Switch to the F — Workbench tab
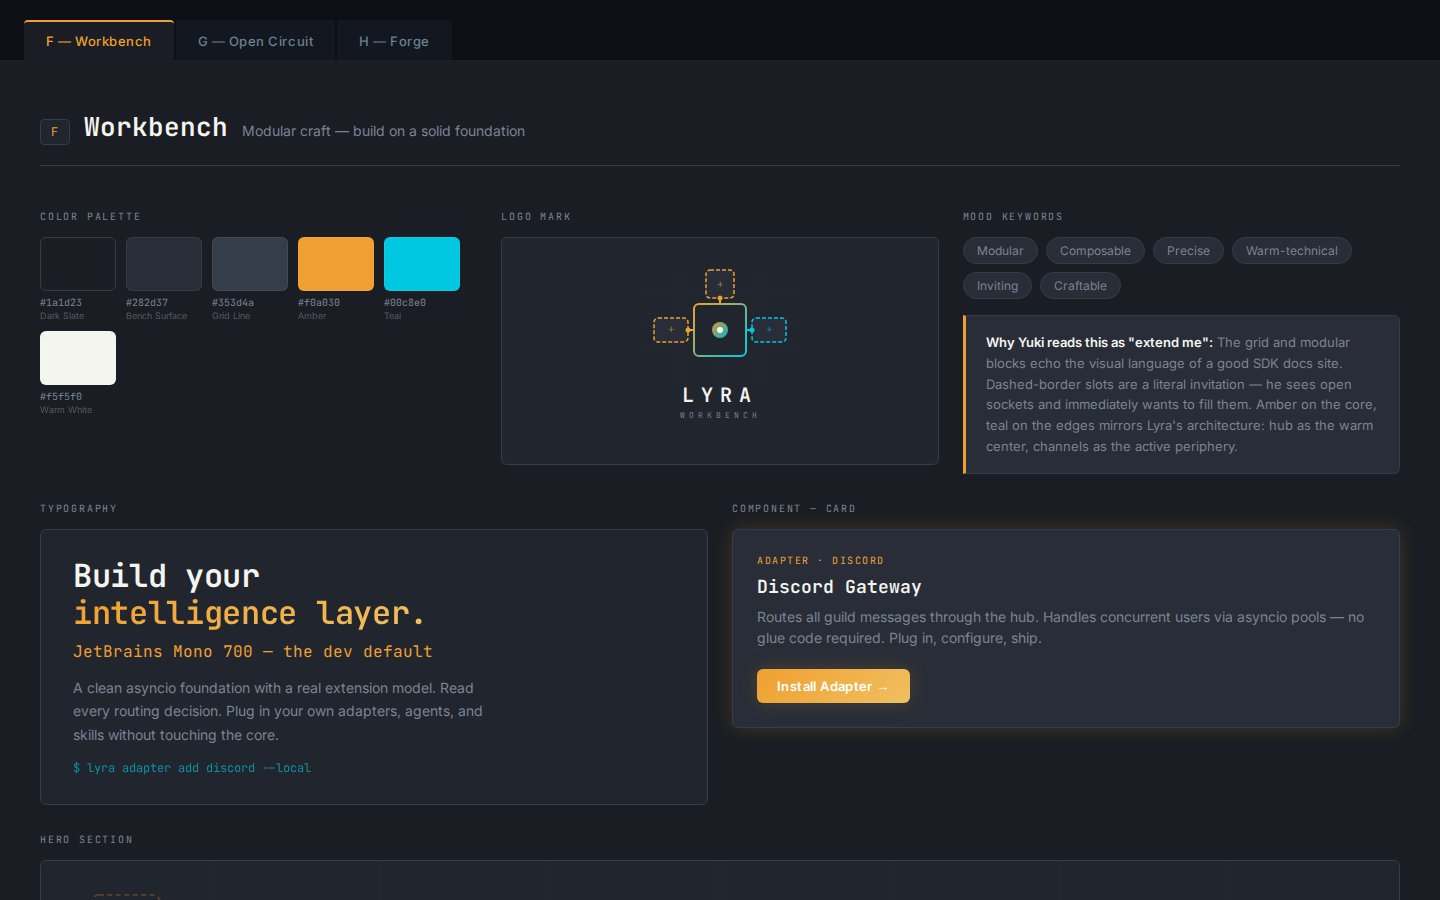The height and width of the screenshot is (900, 1440). point(98,41)
